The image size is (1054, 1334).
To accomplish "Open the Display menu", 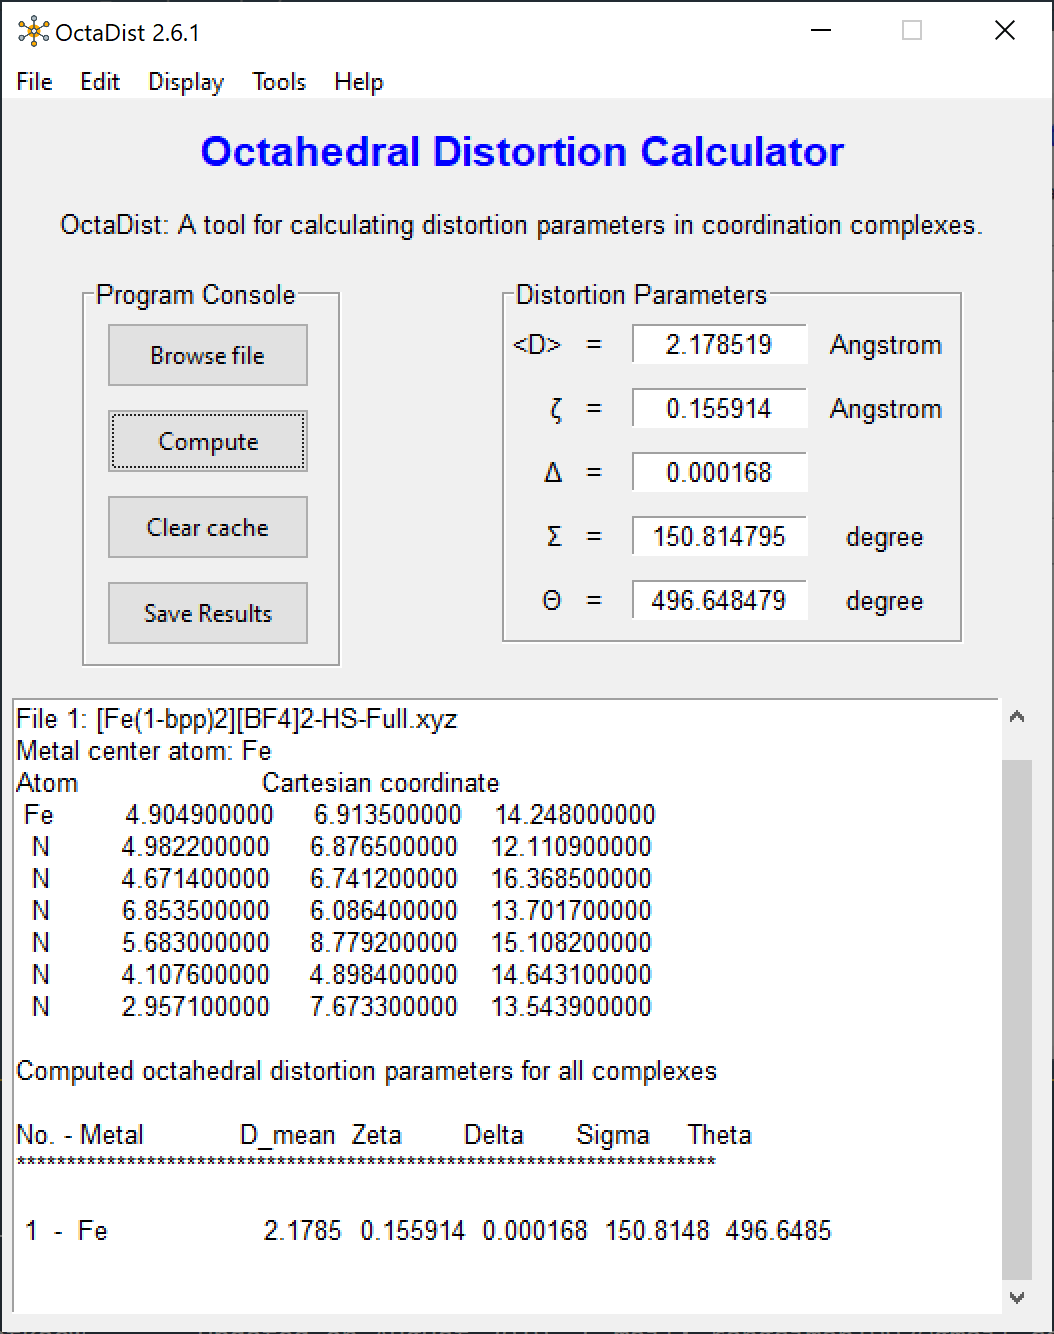I will pos(186,82).
